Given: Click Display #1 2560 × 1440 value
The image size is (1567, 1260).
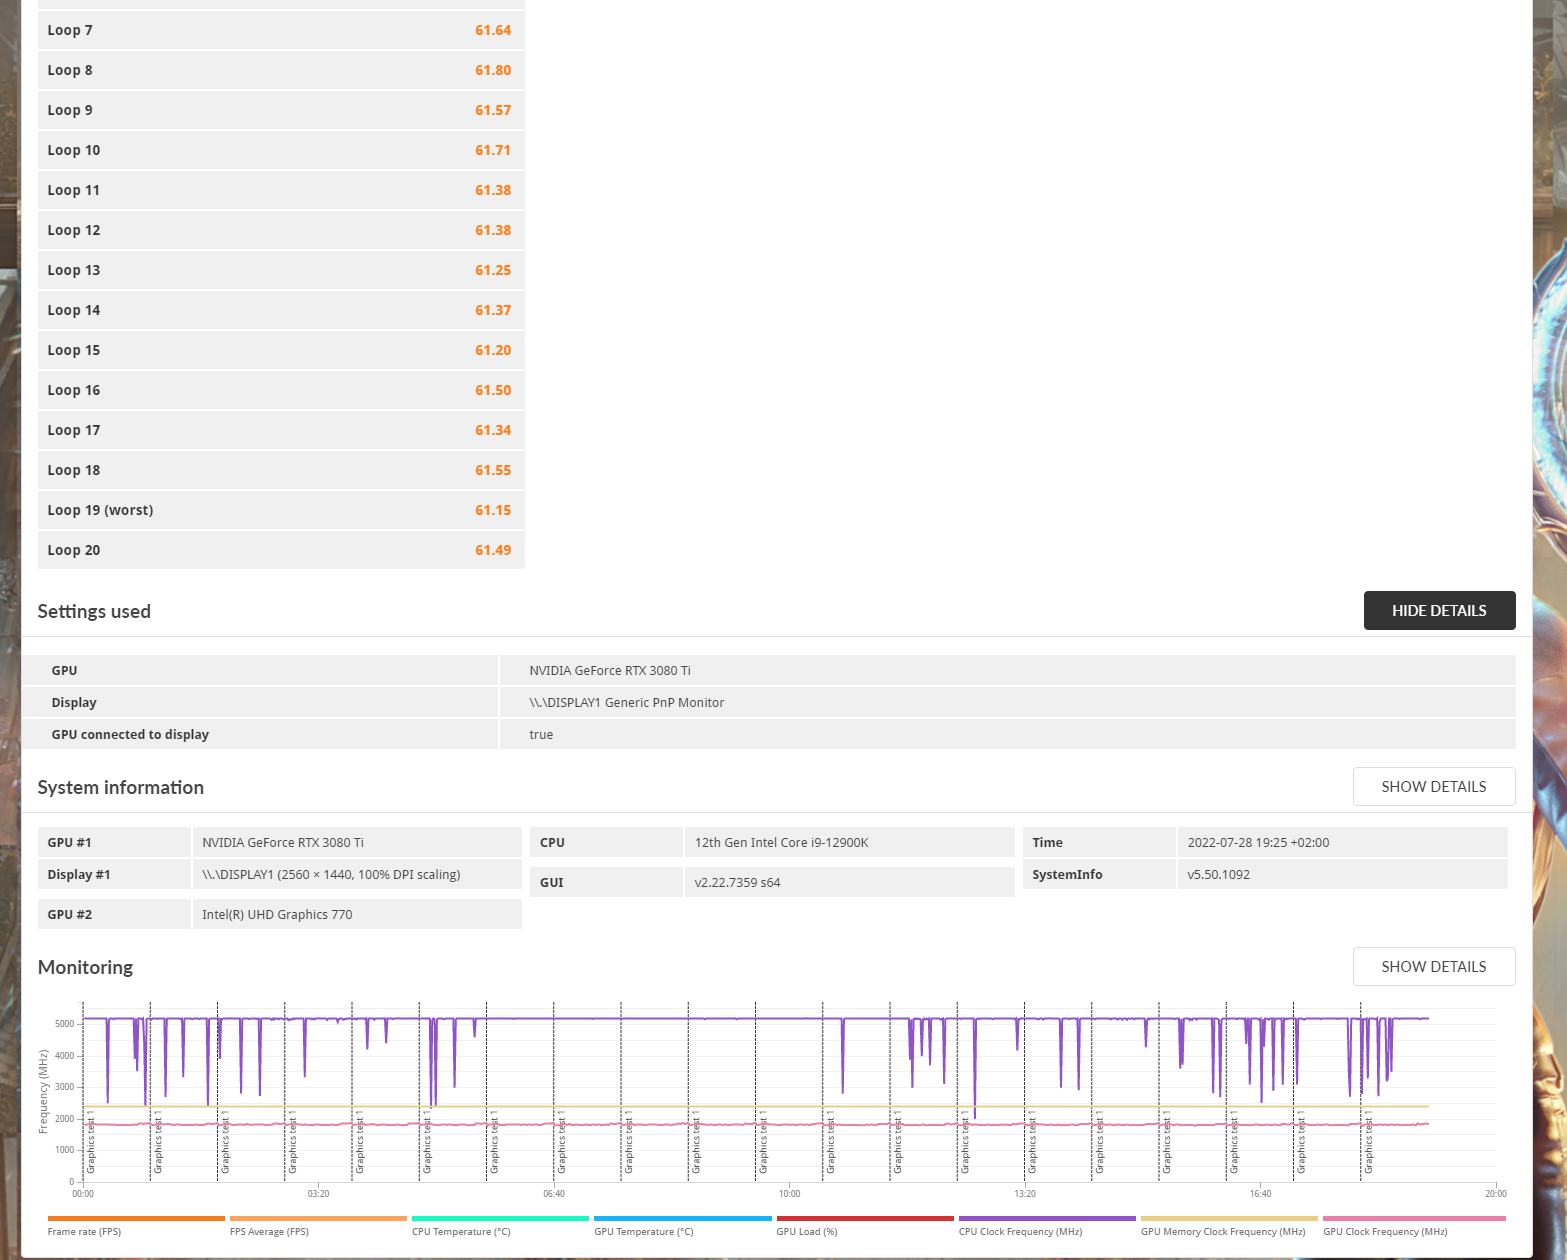Looking at the screenshot, I should click(331, 874).
